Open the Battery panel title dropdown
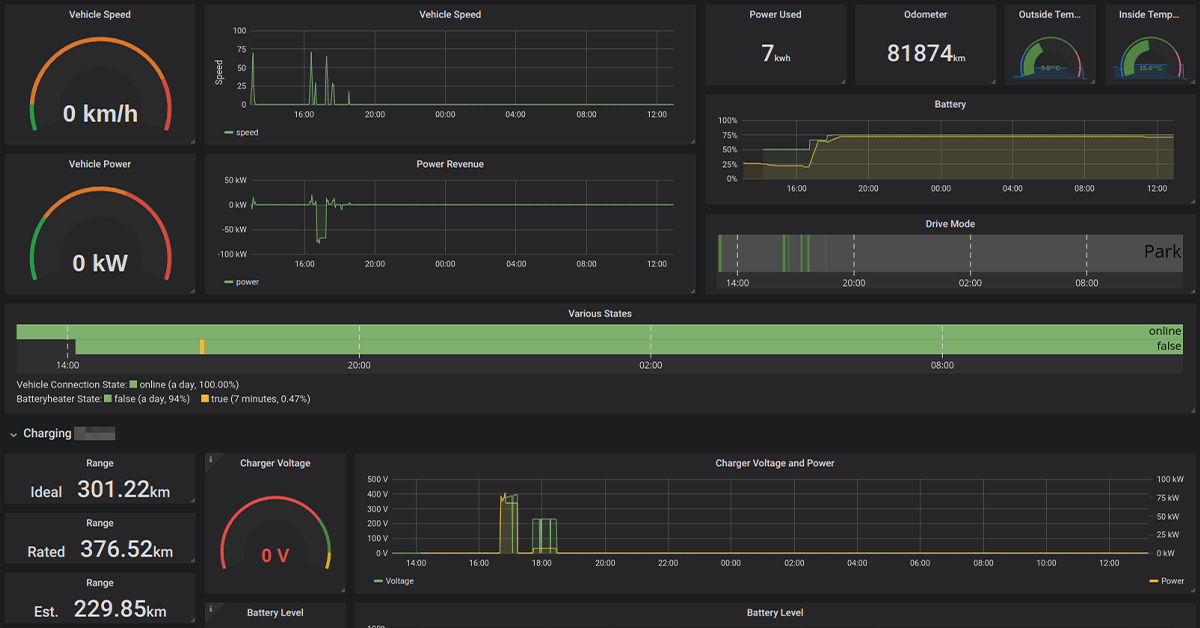Screen dimensions: 1200x628 coord(950,104)
